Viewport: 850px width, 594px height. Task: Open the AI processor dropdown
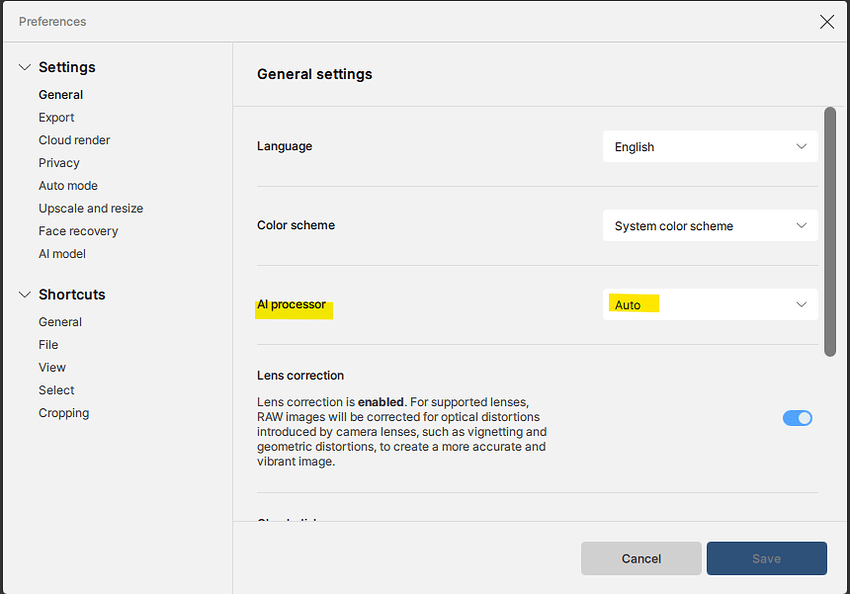click(710, 305)
